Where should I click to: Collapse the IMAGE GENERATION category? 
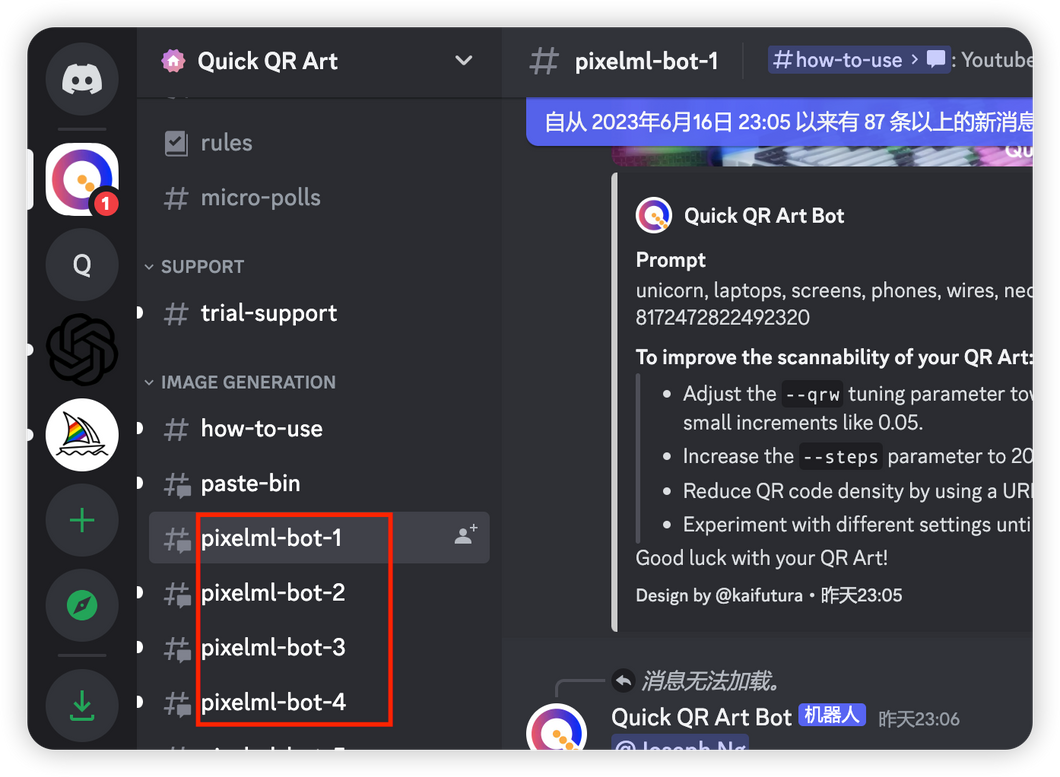tap(240, 382)
